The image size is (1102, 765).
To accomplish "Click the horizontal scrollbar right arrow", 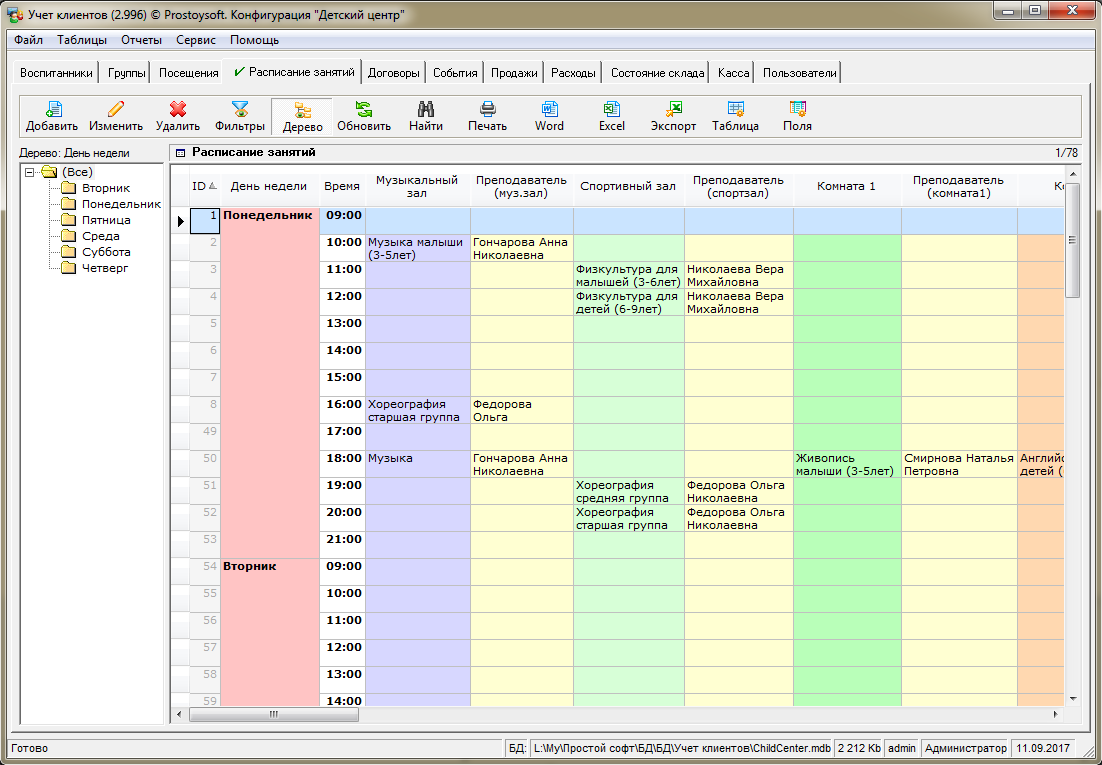I will pyautogui.click(x=1054, y=715).
